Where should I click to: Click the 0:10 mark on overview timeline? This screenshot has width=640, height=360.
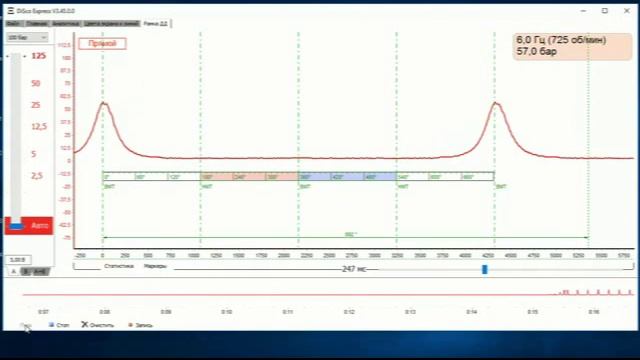[227, 312]
